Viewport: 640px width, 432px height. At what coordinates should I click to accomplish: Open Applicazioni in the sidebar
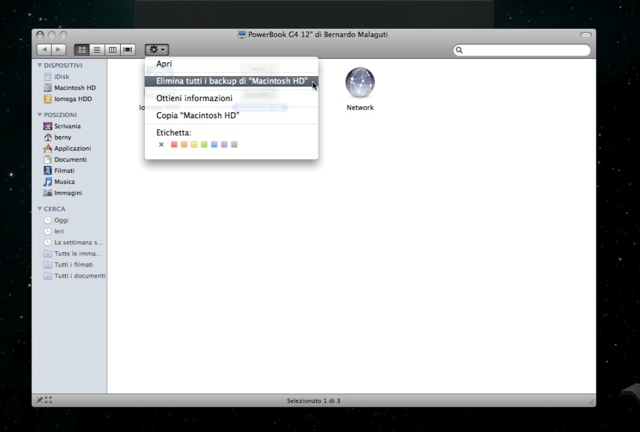[x=69, y=148]
